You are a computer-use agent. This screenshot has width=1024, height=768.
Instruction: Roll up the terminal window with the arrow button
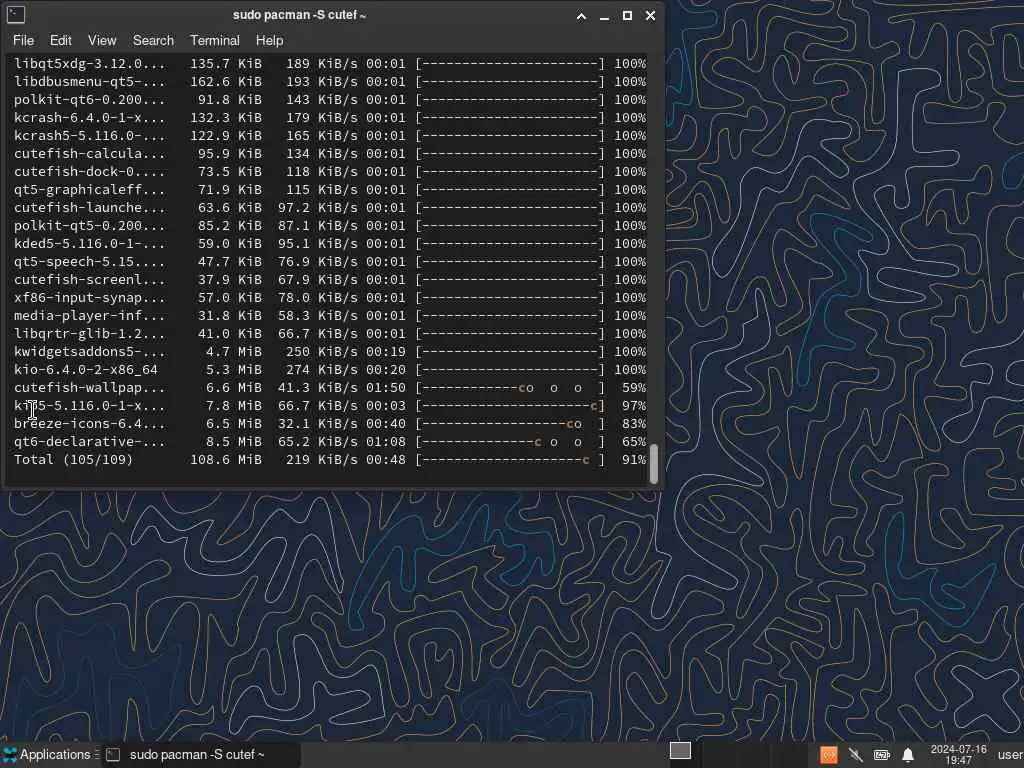pyautogui.click(x=581, y=16)
